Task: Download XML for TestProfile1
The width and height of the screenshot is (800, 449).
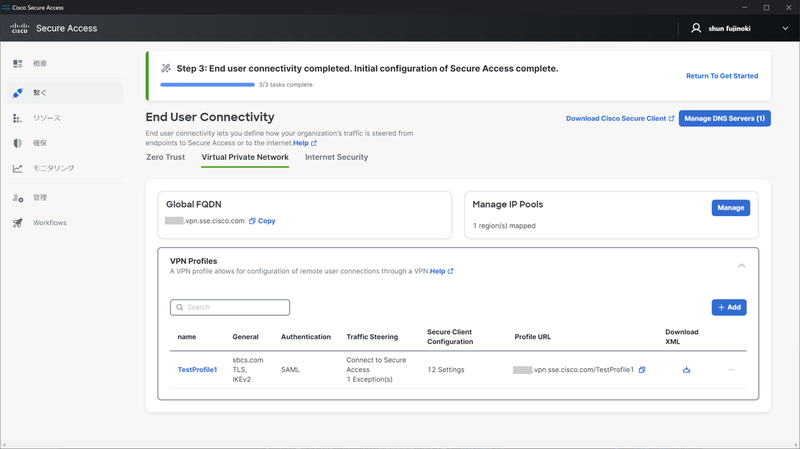Action: 686,369
